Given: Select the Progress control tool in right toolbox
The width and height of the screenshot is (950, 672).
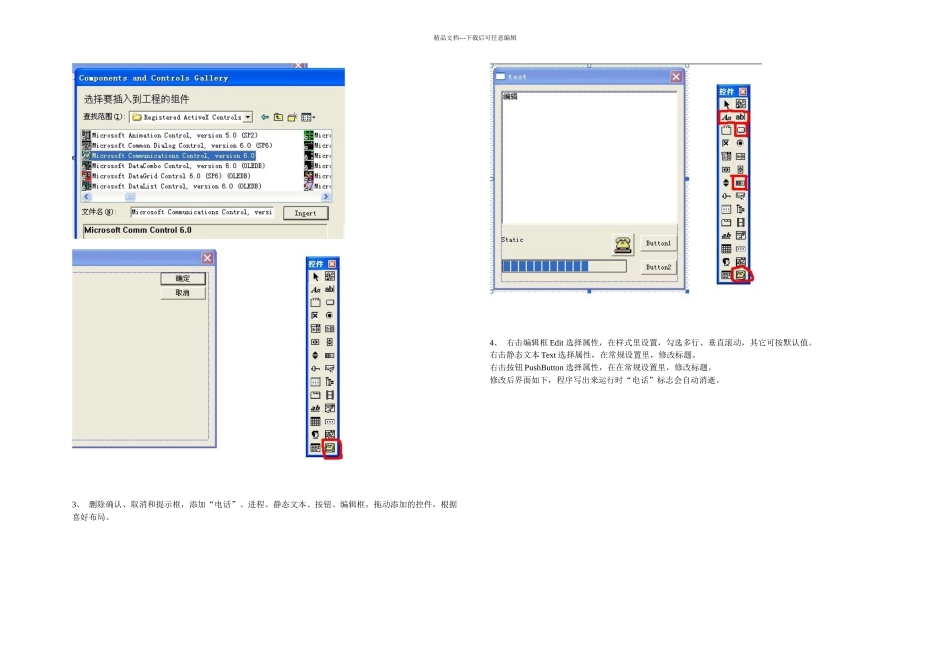Looking at the screenshot, I should tap(741, 183).
